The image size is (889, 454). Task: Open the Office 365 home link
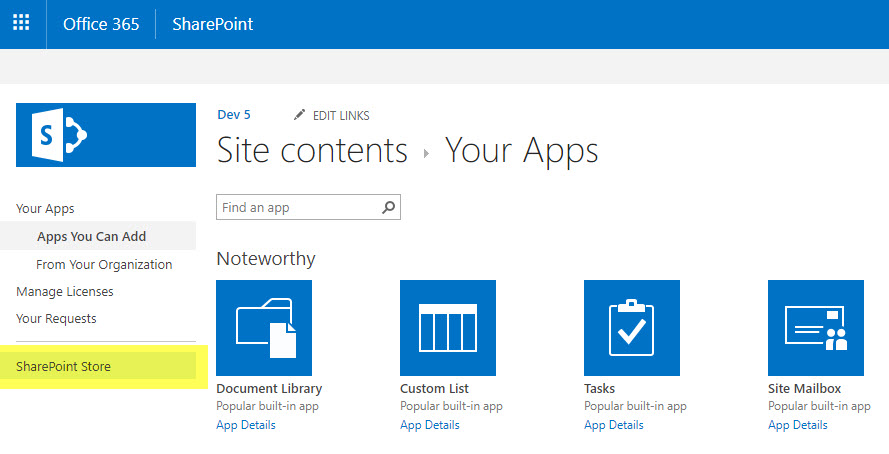pyautogui.click(x=101, y=24)
